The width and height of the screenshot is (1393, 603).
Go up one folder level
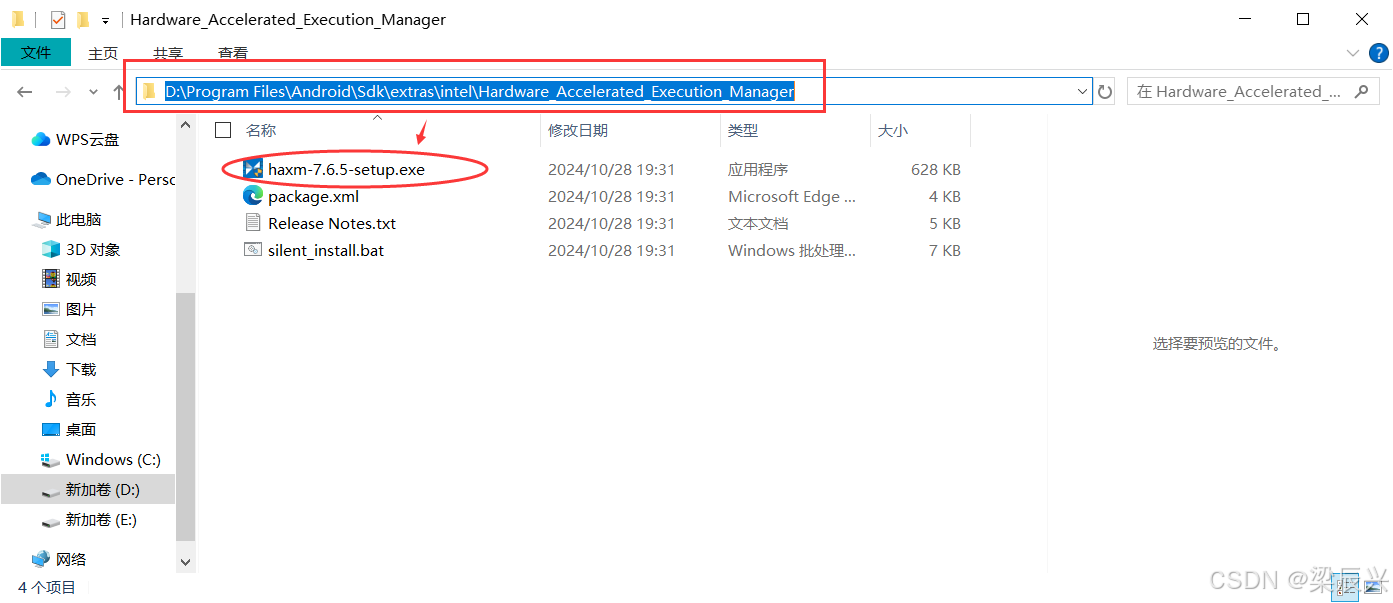pyautogui.click(x=118, y=91)
